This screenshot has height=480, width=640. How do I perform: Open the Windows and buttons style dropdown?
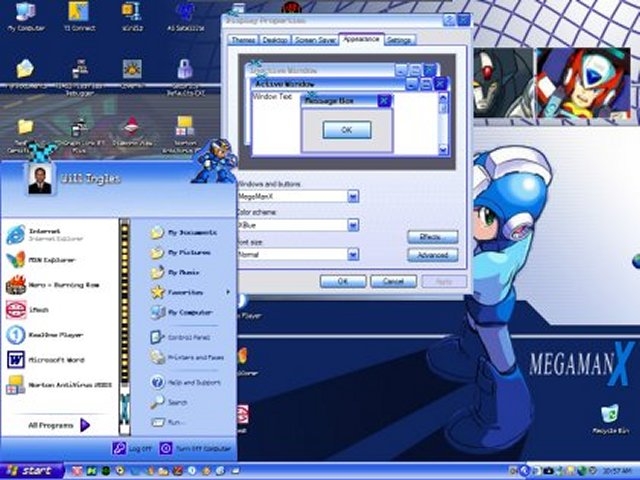click(x=353, y=197)
